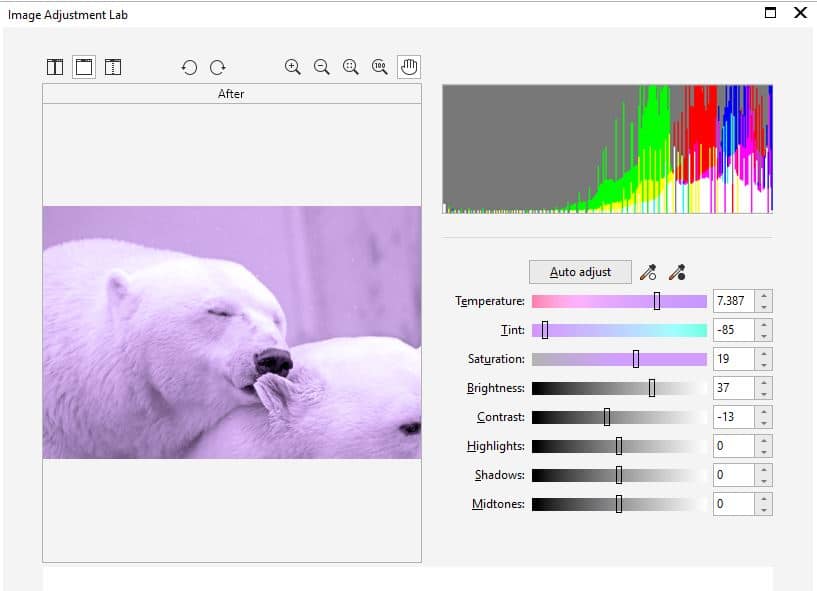Activate the Pan hand tool
Screen dimensions: 817x591
coord(409,67)
